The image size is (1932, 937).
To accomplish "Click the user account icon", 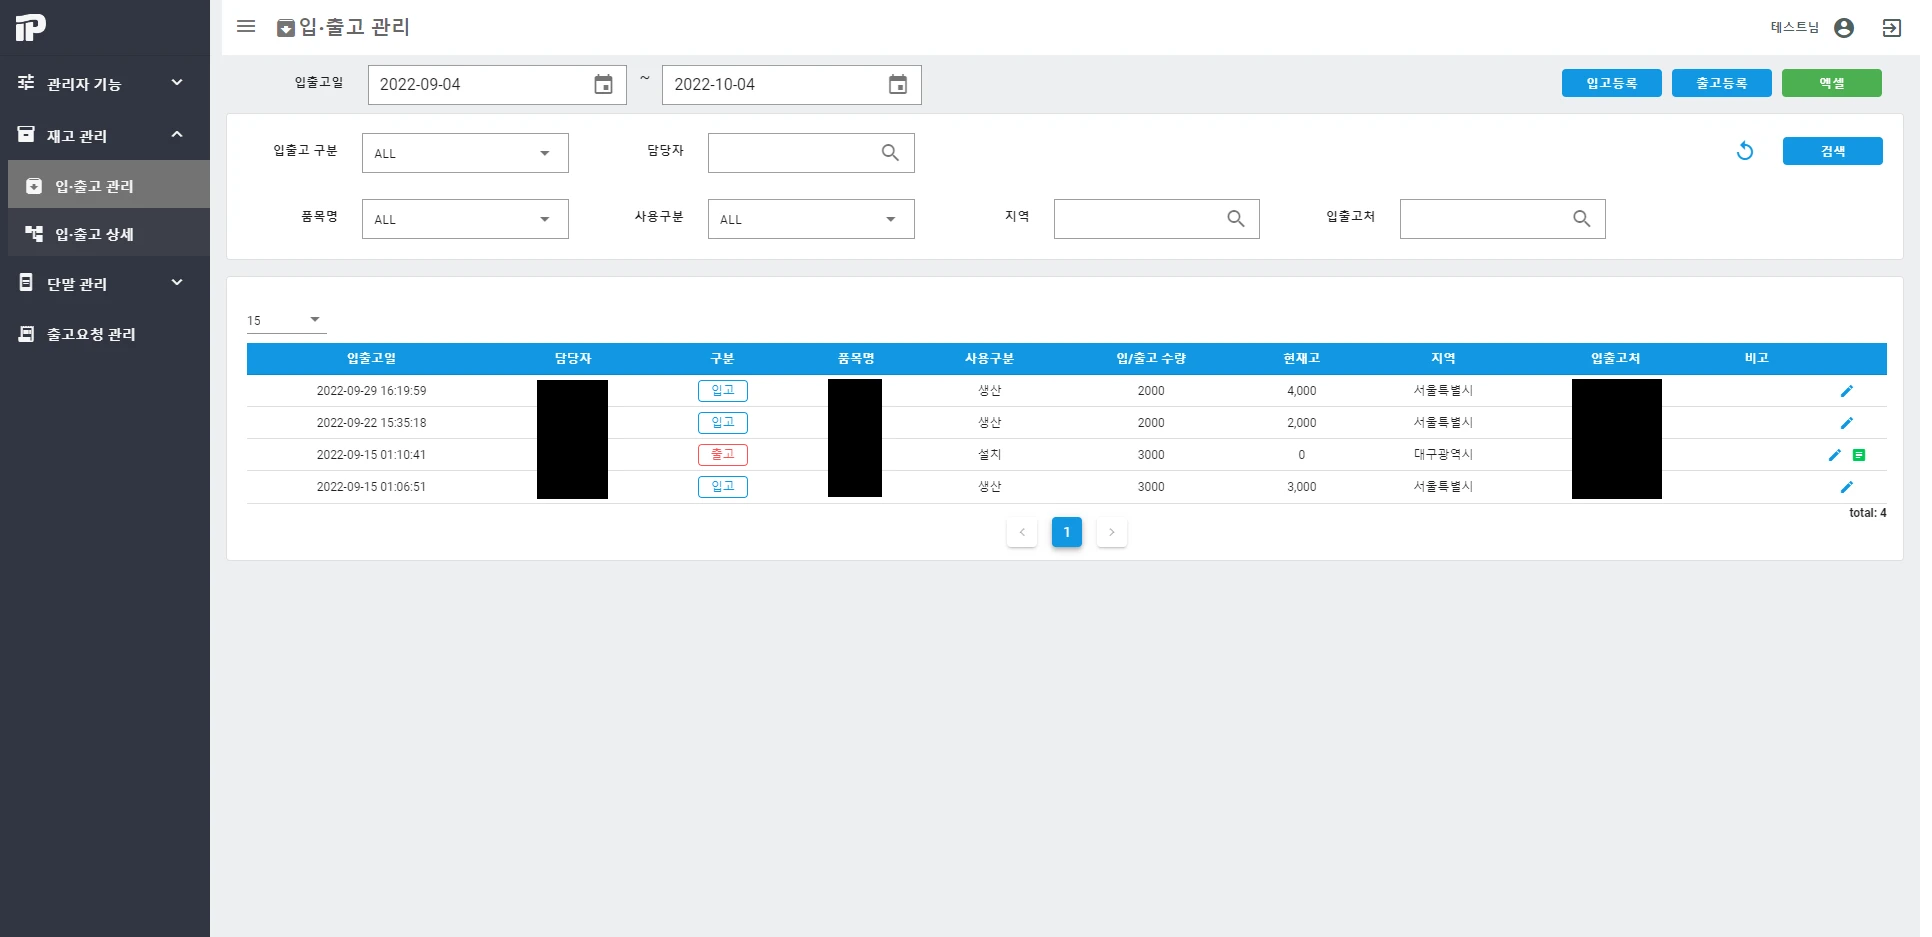I will tap(1843, 28).
